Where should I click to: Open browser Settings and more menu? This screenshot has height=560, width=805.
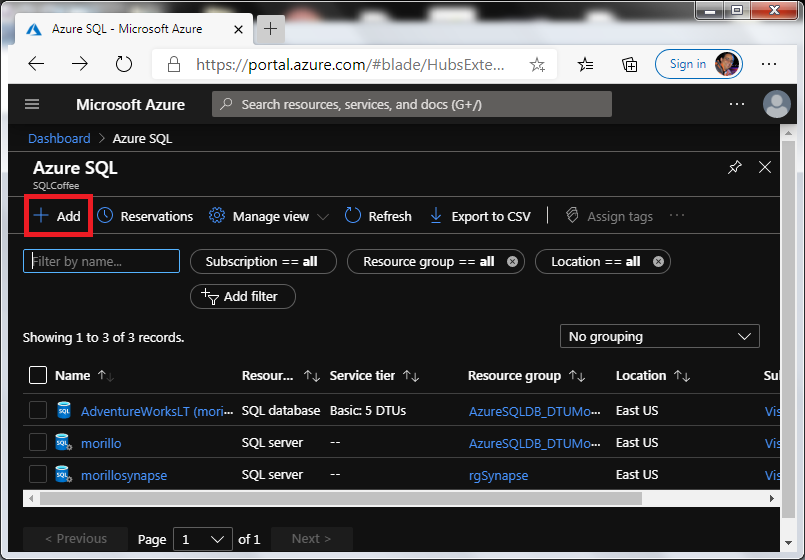(x=769, y=64)
